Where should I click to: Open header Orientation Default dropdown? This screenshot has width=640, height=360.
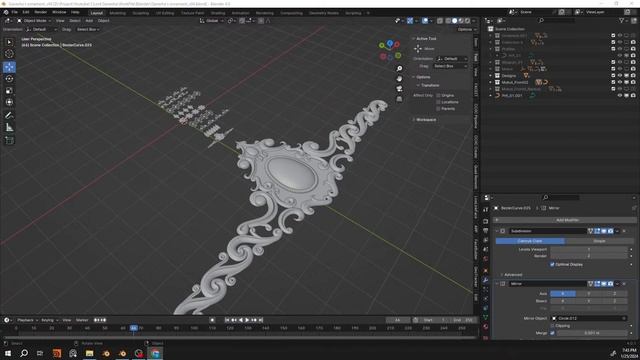tap(41, 29)
